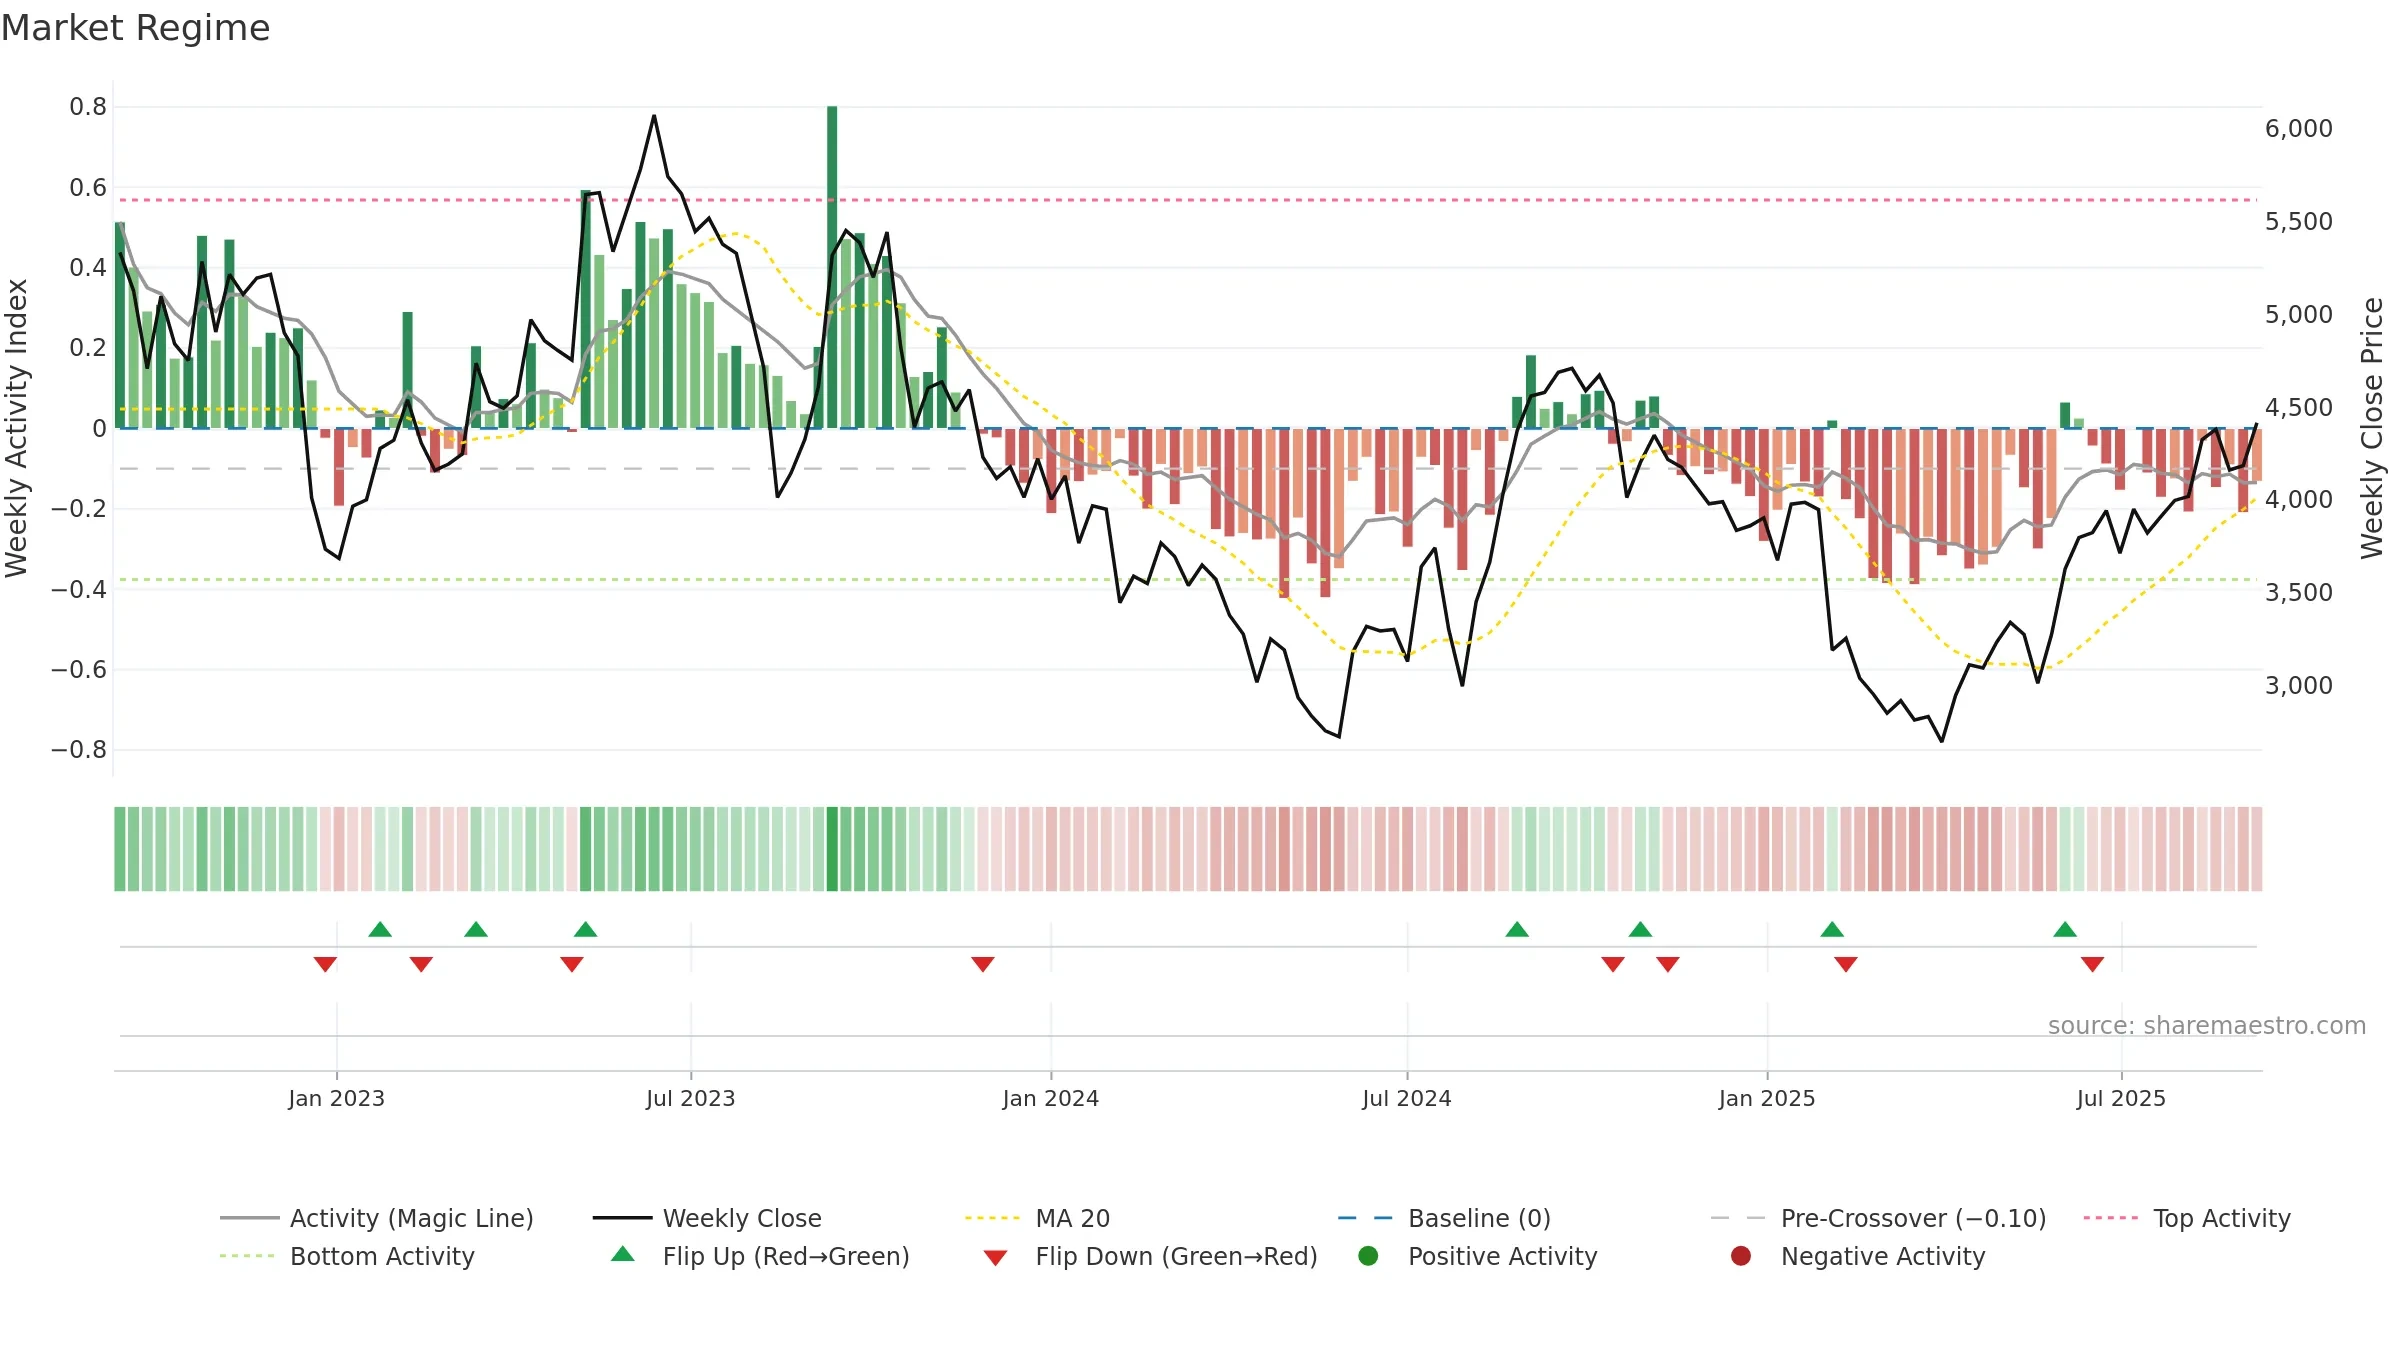Click the Weekly Activity Index axis title
This screenshot has width=2400, height=1350.
click(16, 428)
